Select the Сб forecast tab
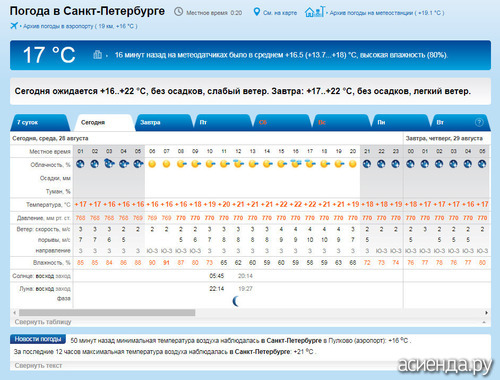The image size is (500, 380). [x=263, y=123]
